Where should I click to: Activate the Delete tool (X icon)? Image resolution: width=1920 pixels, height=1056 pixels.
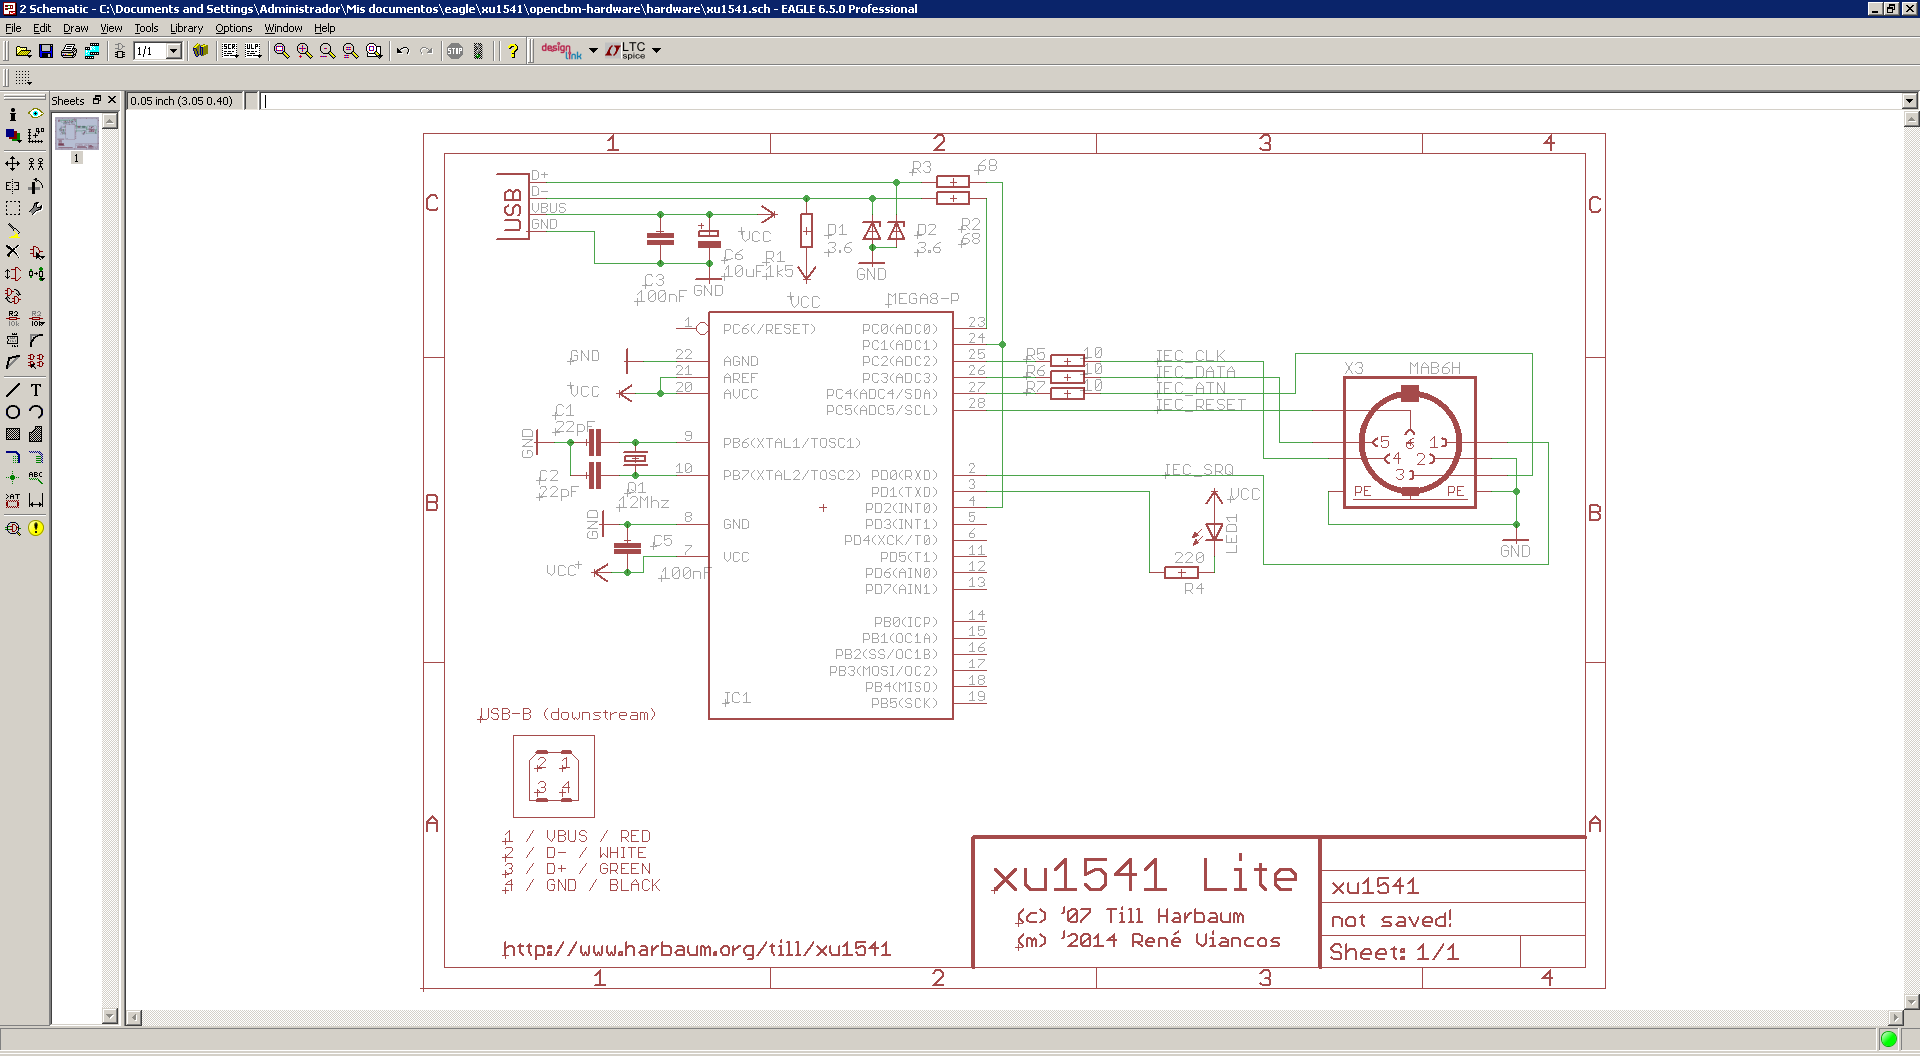(x=13, y=252)
